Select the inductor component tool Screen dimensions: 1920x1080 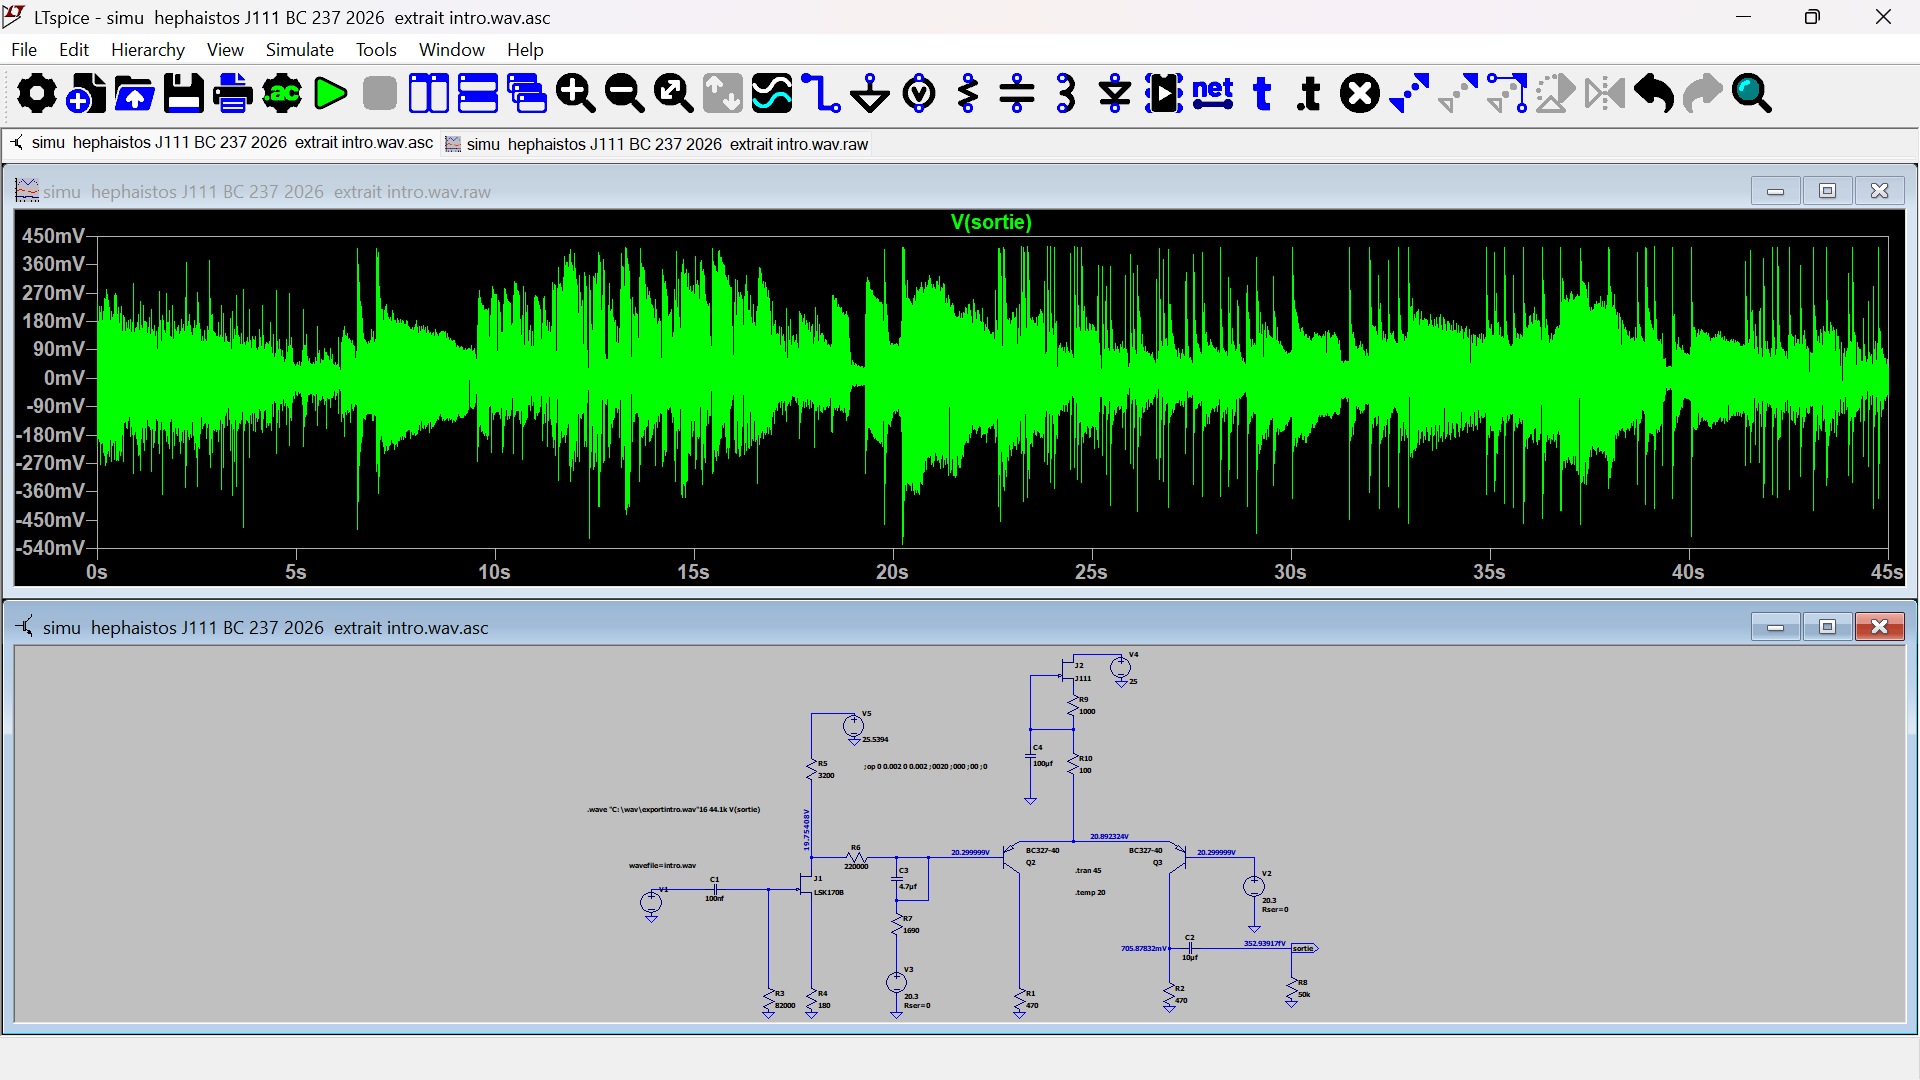(1066, 94)
